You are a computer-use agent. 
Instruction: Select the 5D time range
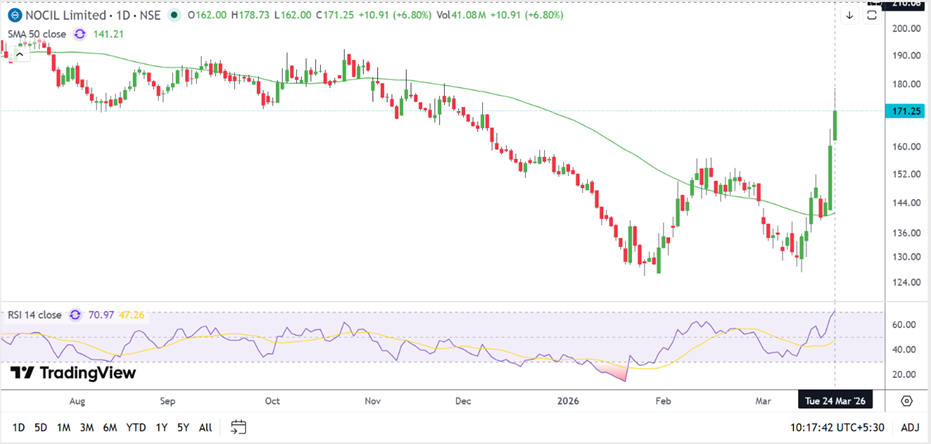40,427
